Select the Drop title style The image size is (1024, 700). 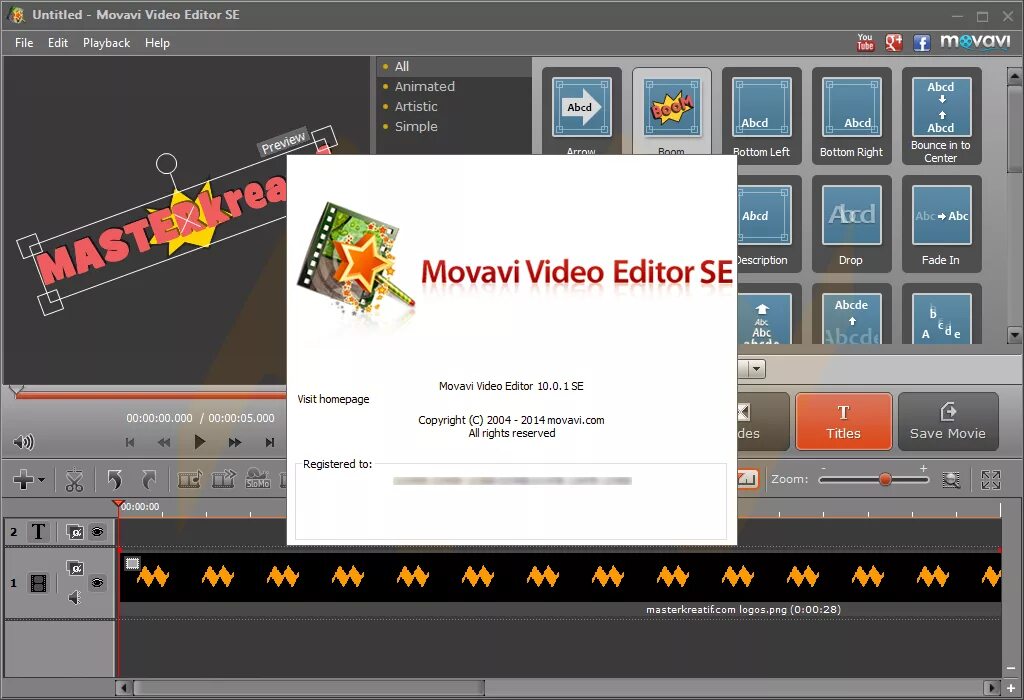(x=852, y=224)
